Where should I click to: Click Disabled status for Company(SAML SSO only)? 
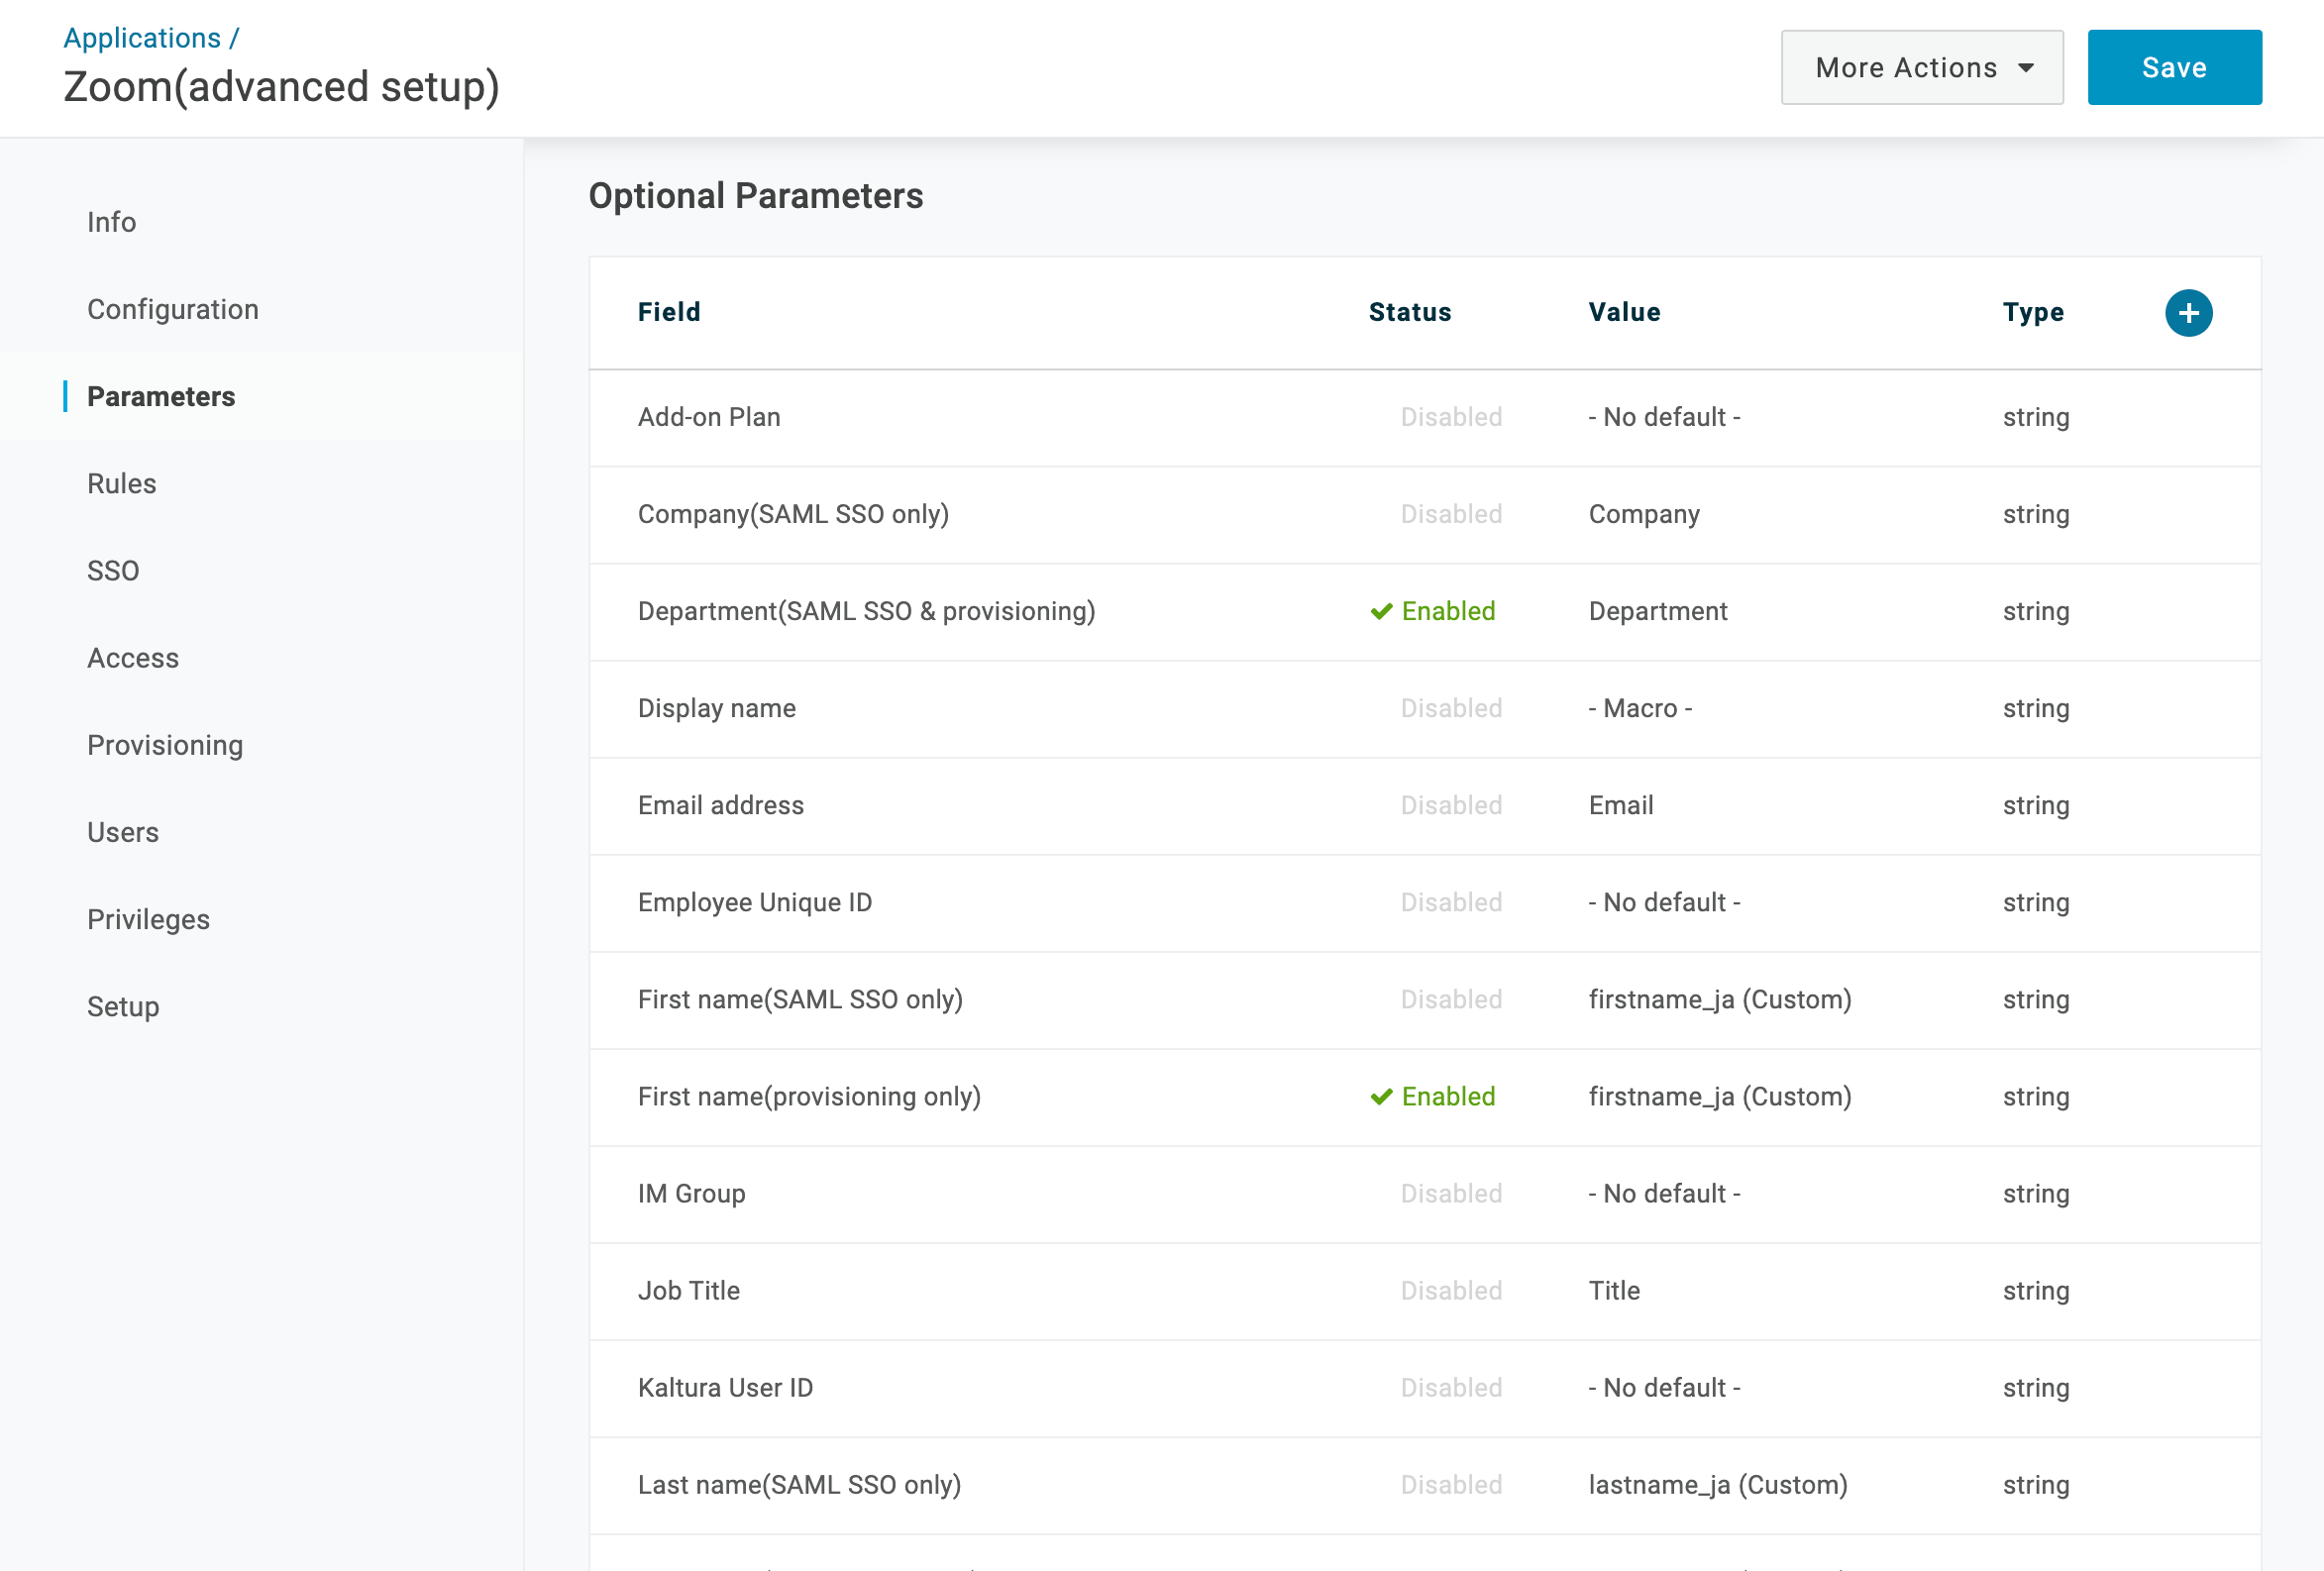tap(1451, 514)
